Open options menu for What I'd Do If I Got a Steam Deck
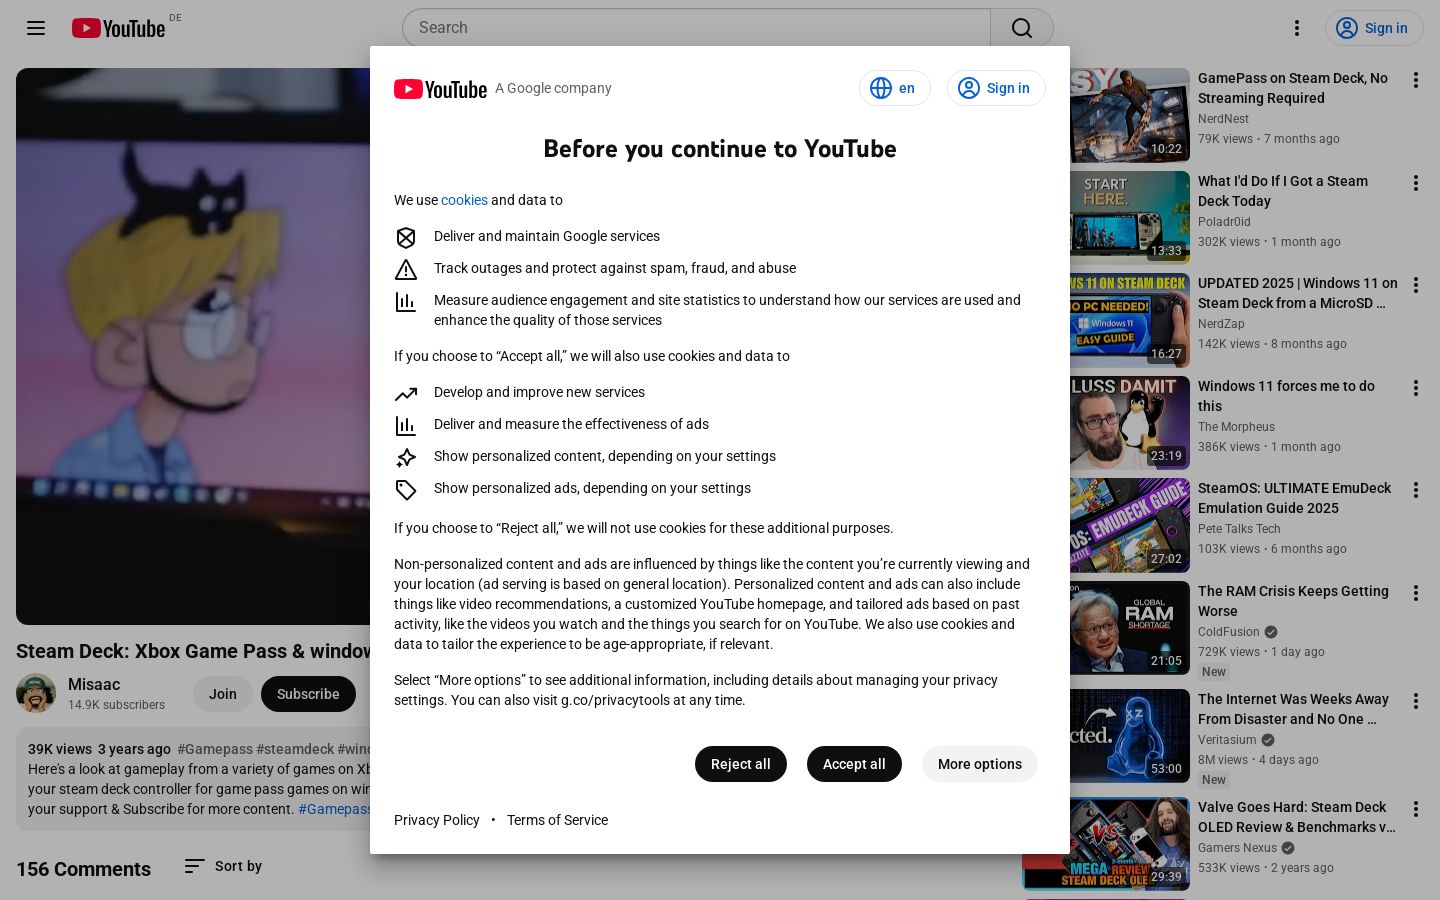The image size is (1440, 900). click(x=1416, y=183)
